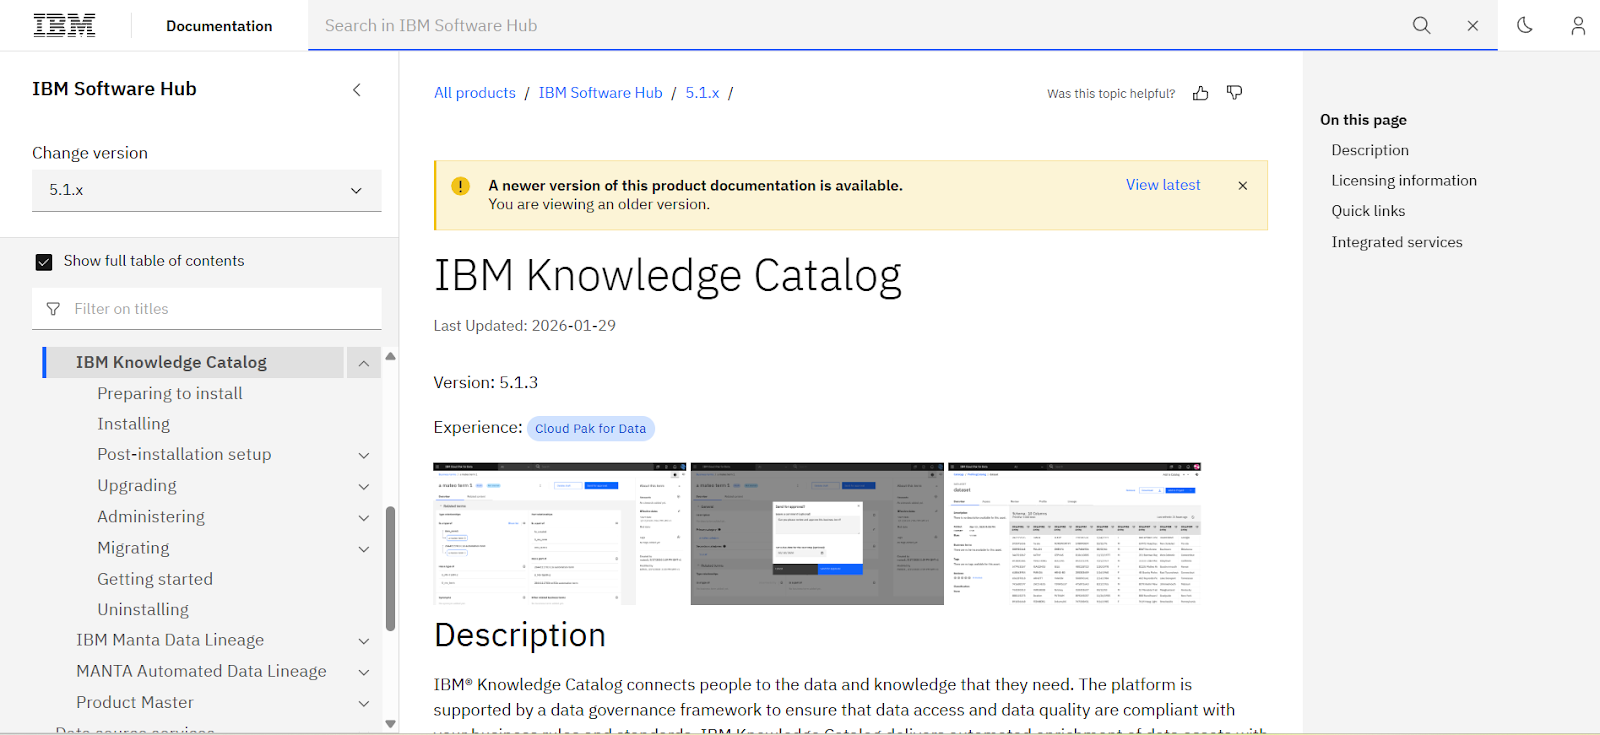Image resolution: width=1600 pixels, height=735 pixels.
Task: Click the thumbs up icon
Action: coord(1200,93)
